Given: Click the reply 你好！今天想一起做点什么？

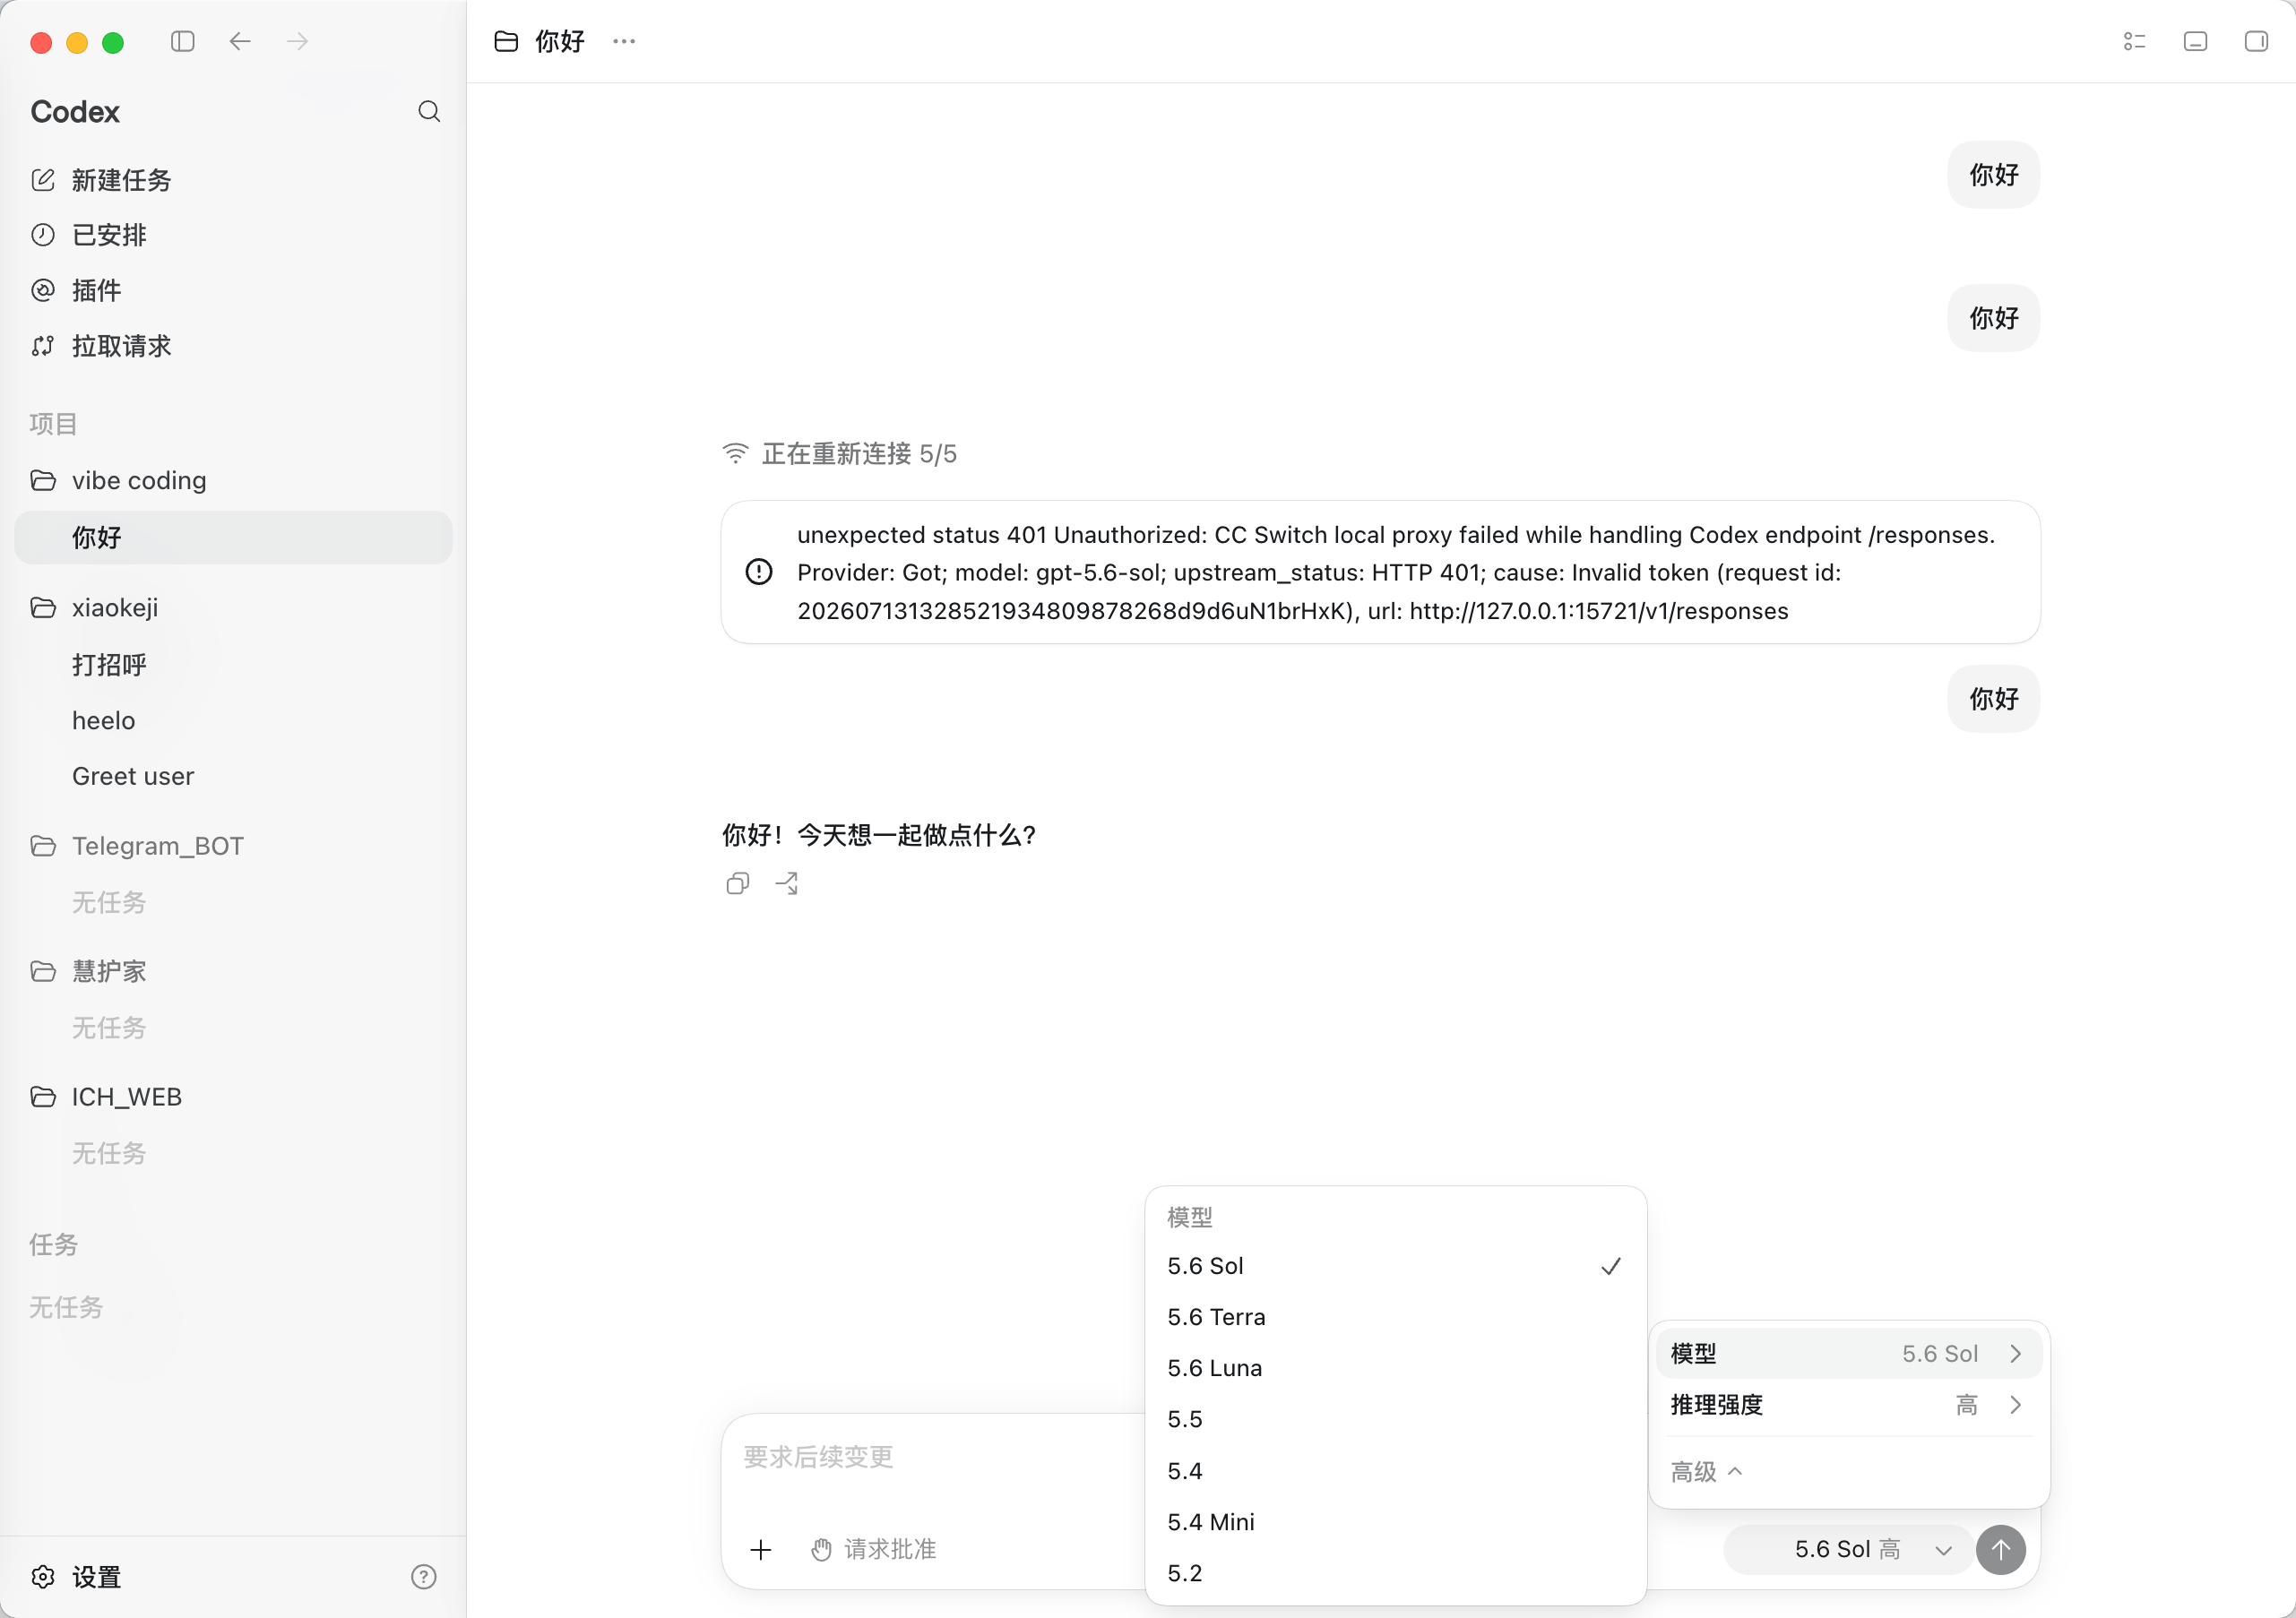Looking at the screenshot, I should (x=879, y=835).
